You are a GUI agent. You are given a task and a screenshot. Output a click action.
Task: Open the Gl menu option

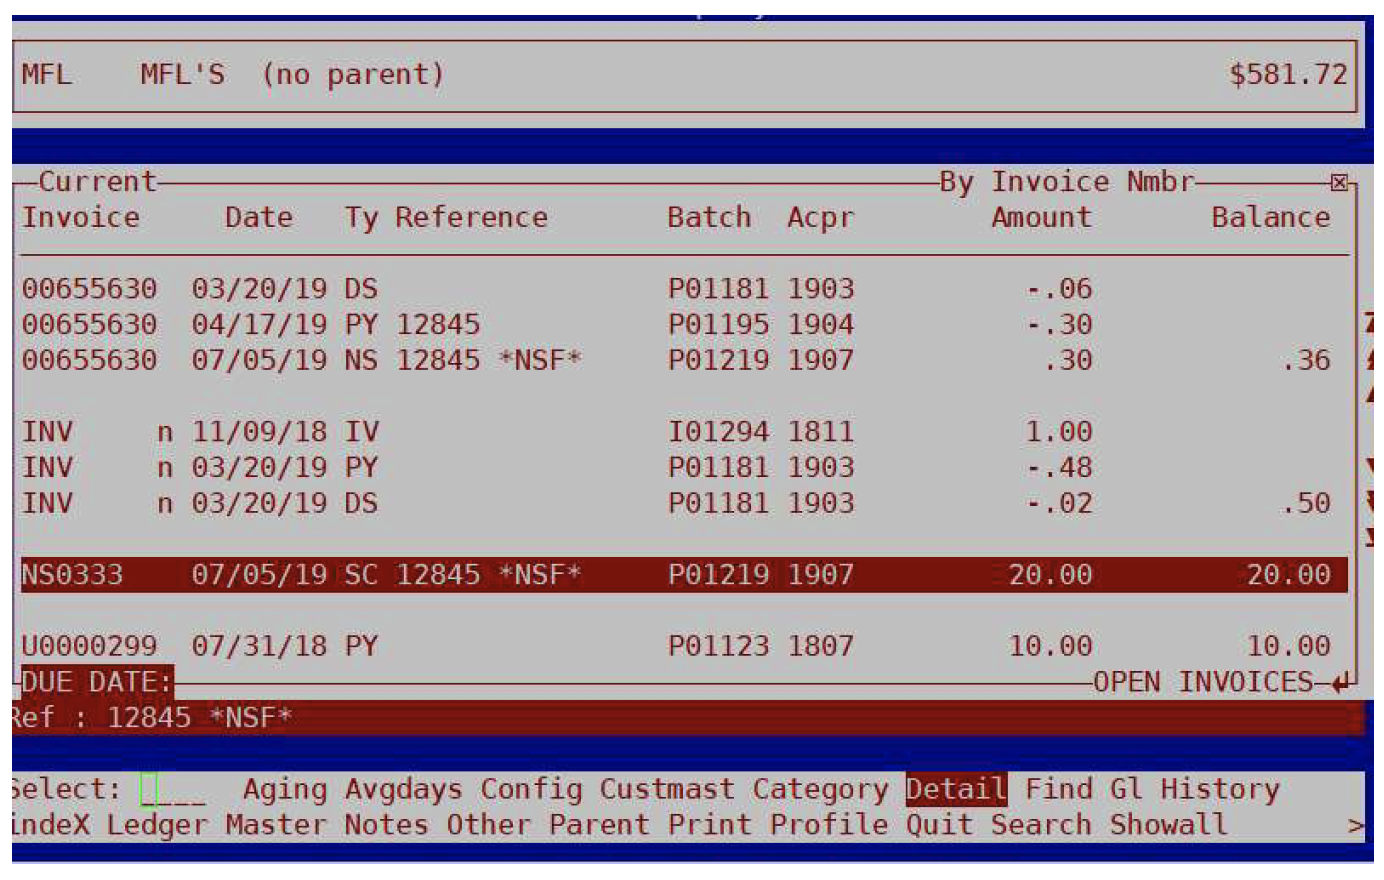tap(1126, 789)
